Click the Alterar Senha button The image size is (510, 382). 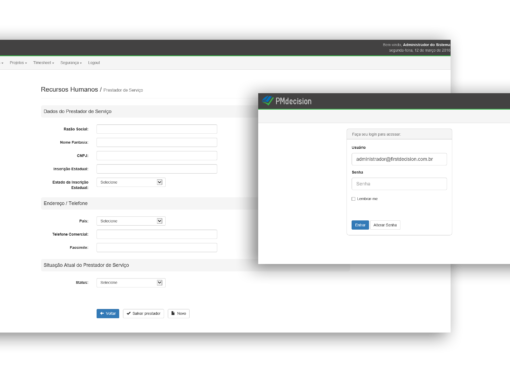click(385, 225)
